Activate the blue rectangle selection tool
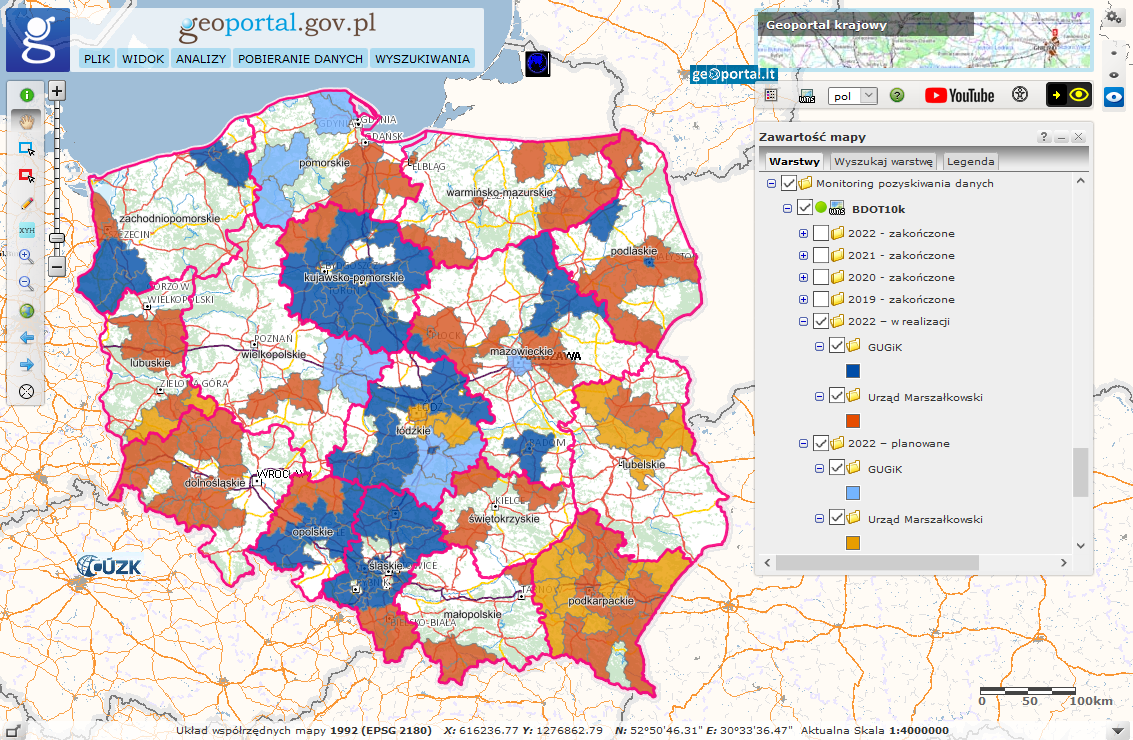Viewport: 1133px width, 740px height. click(27, 148)
